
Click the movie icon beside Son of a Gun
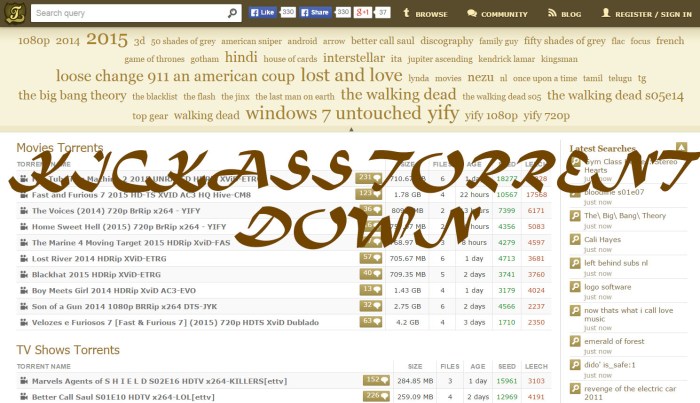pos(24,307)
